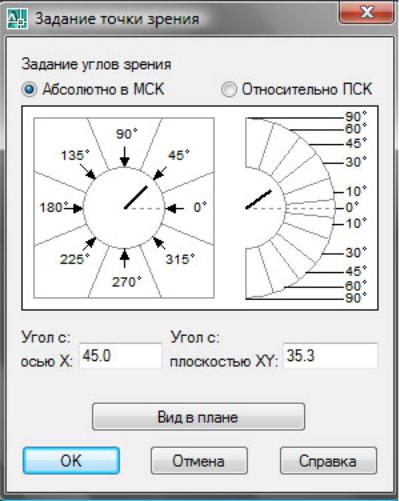Click the Отмена button
Screen dimensions: 399x501
199,461
